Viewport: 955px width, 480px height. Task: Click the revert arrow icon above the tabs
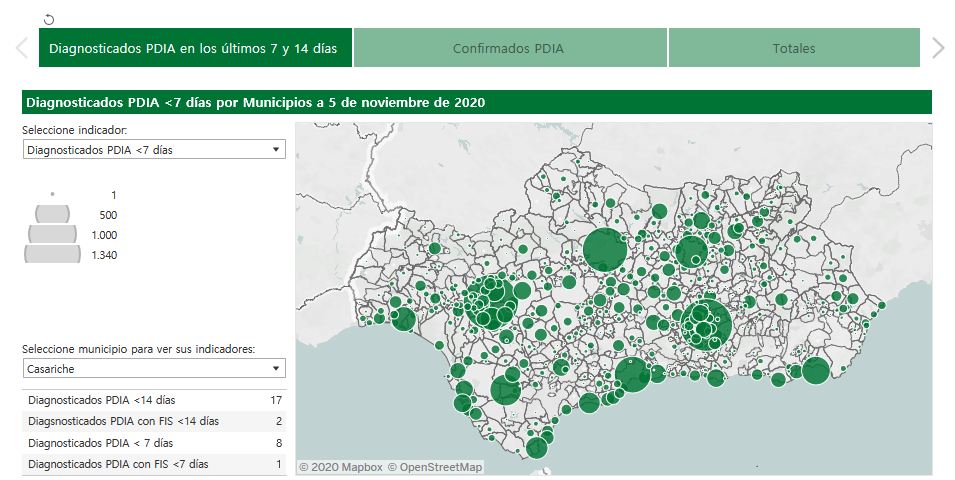[49, 19]
